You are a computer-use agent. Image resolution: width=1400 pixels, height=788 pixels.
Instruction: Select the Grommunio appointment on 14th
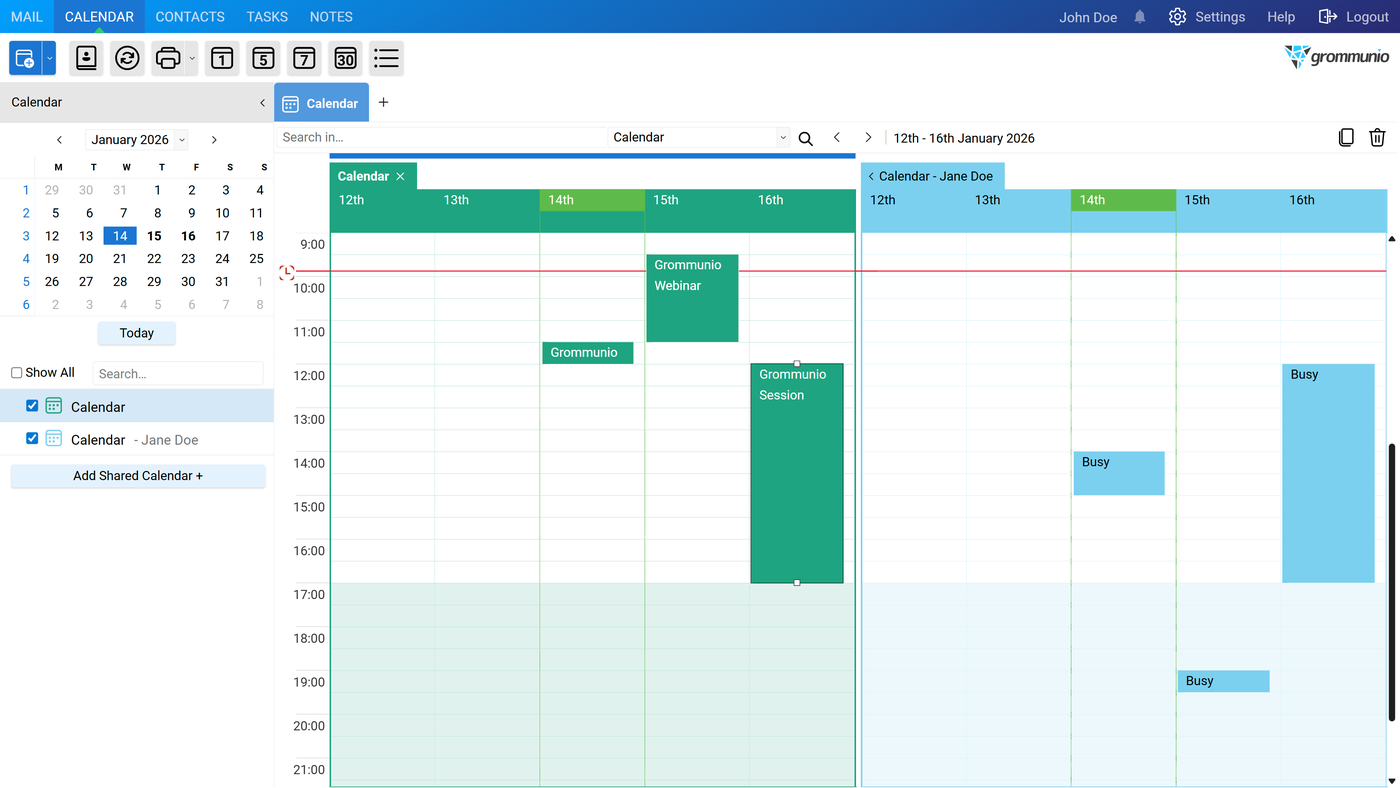pyautogui.click(x=588, y=353)
